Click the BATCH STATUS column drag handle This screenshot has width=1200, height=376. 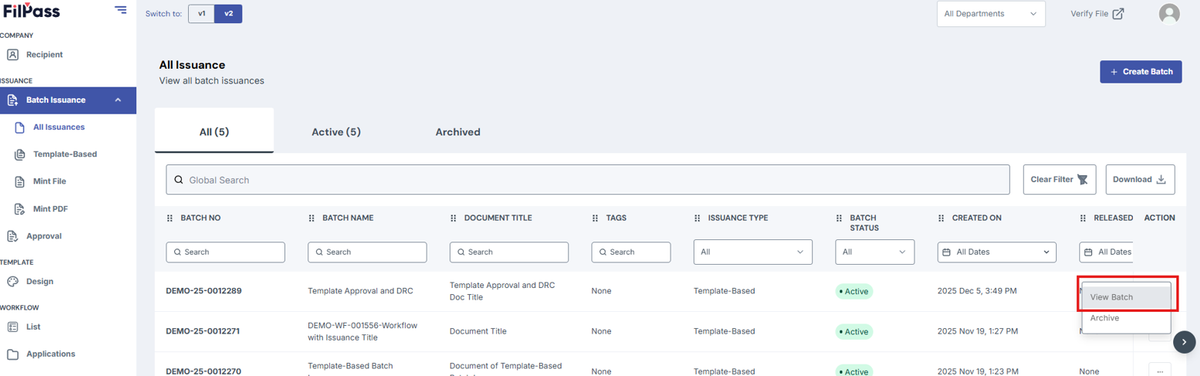840,217
